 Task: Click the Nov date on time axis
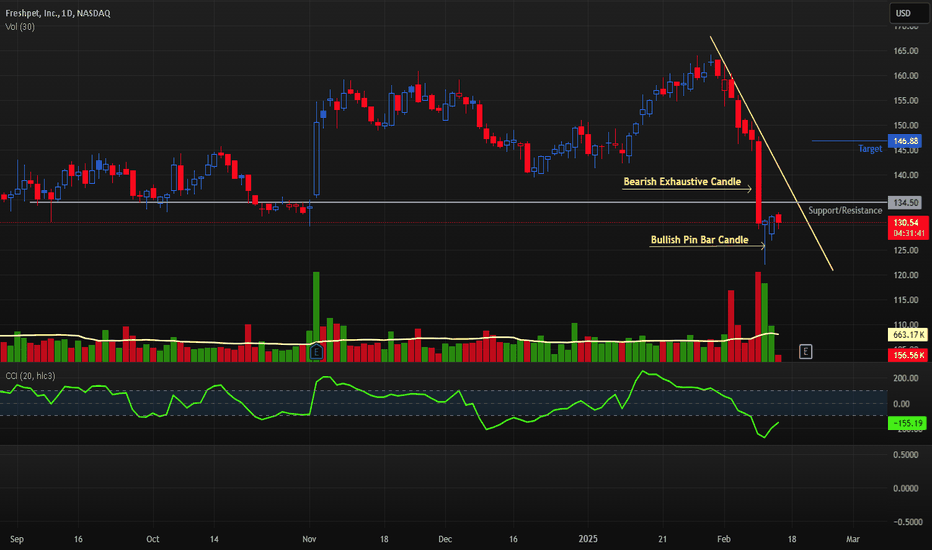(309, 539)
